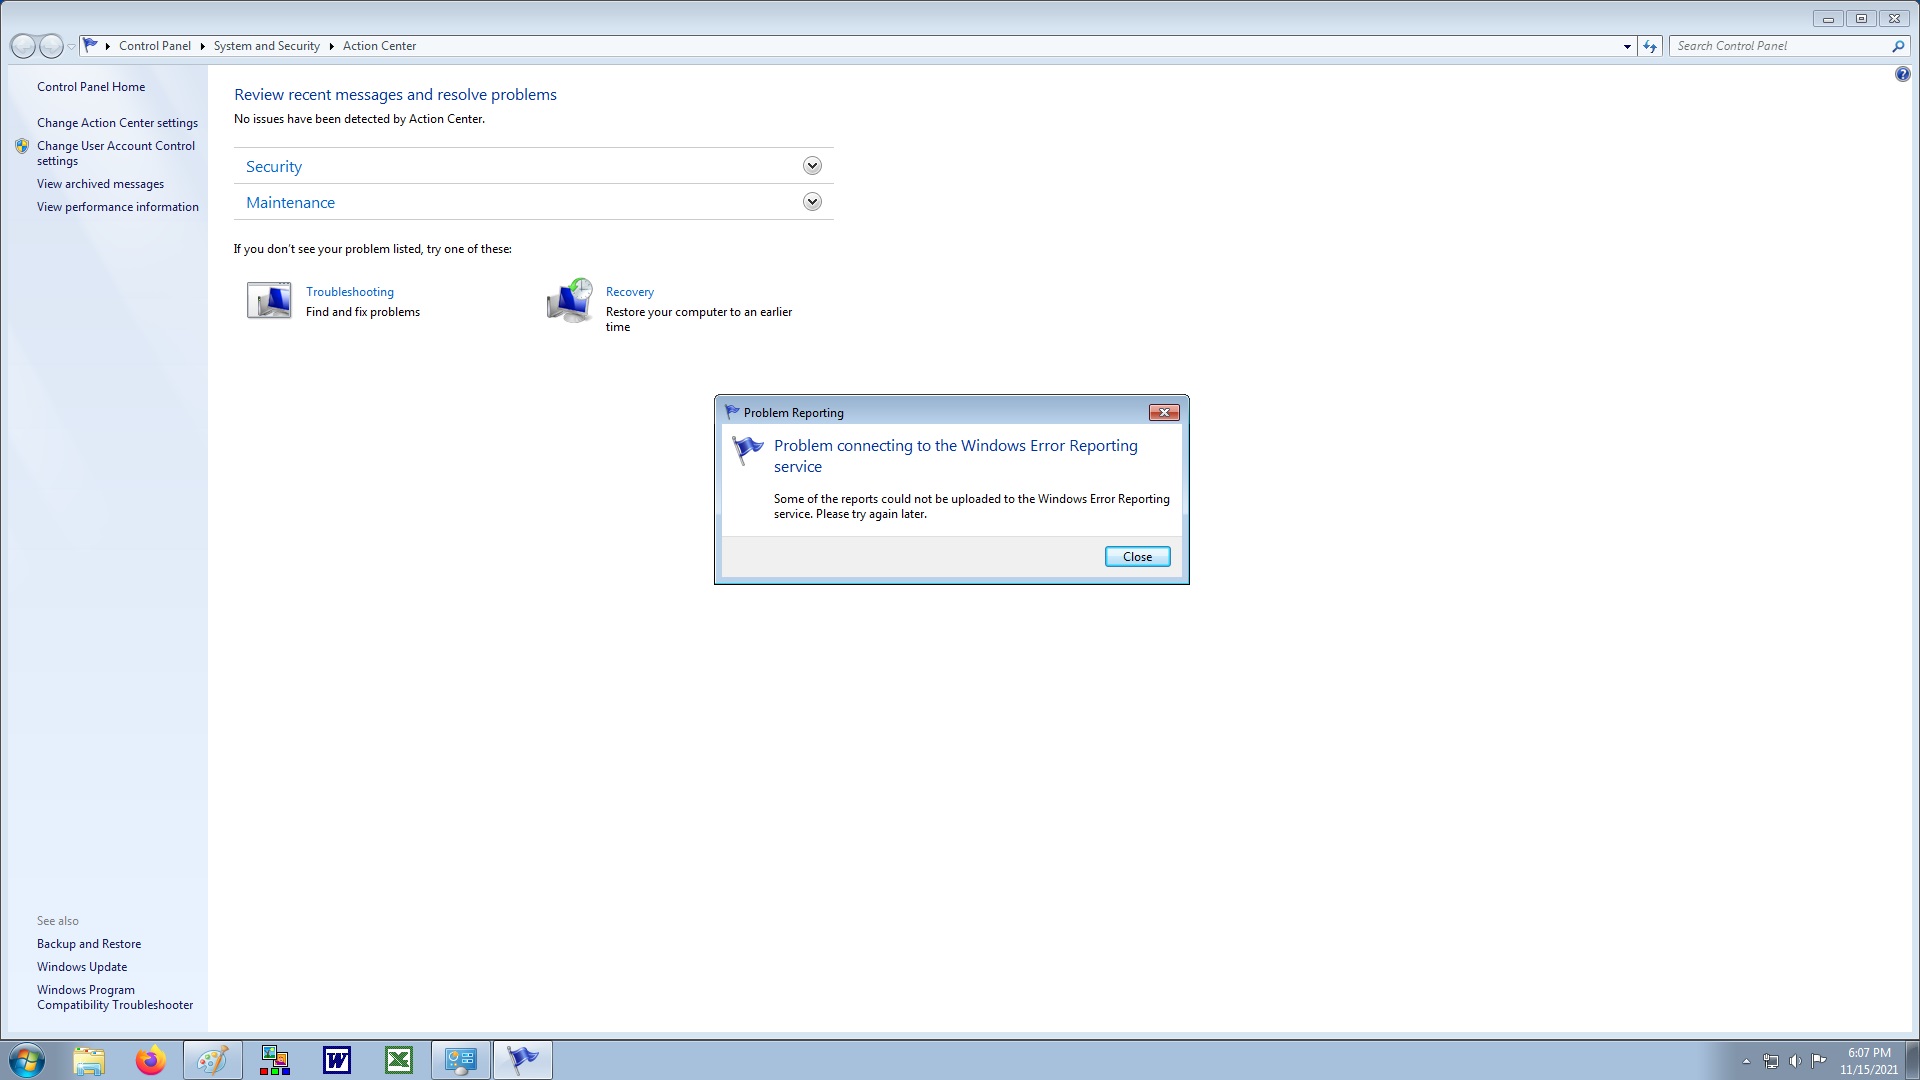Click the Security section heading
The width and height of the screenshot is (1920, 1080).
tap(274, 167)
